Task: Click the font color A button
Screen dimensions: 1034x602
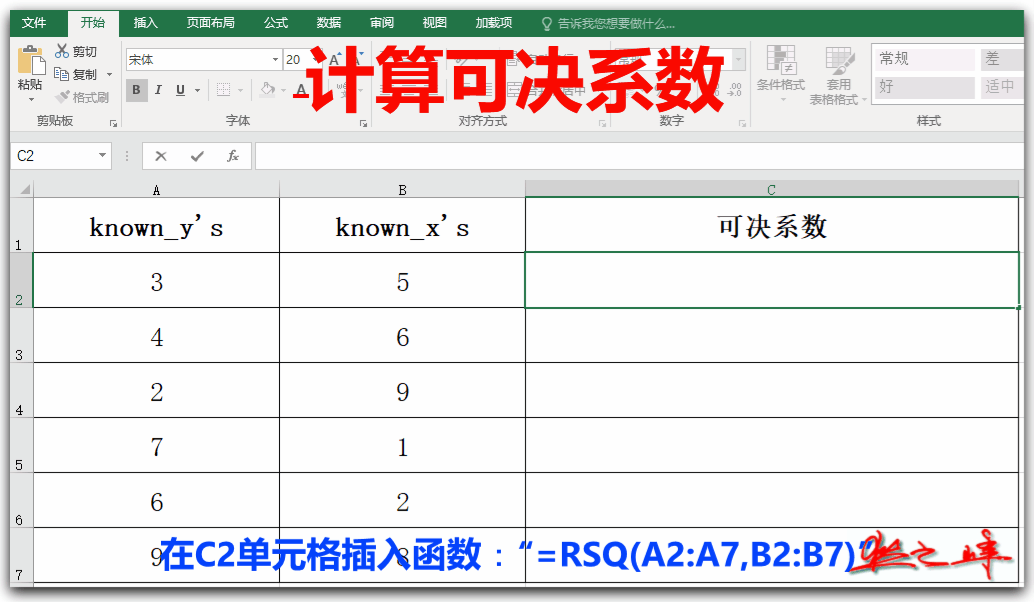Action: tap(301, 90)
